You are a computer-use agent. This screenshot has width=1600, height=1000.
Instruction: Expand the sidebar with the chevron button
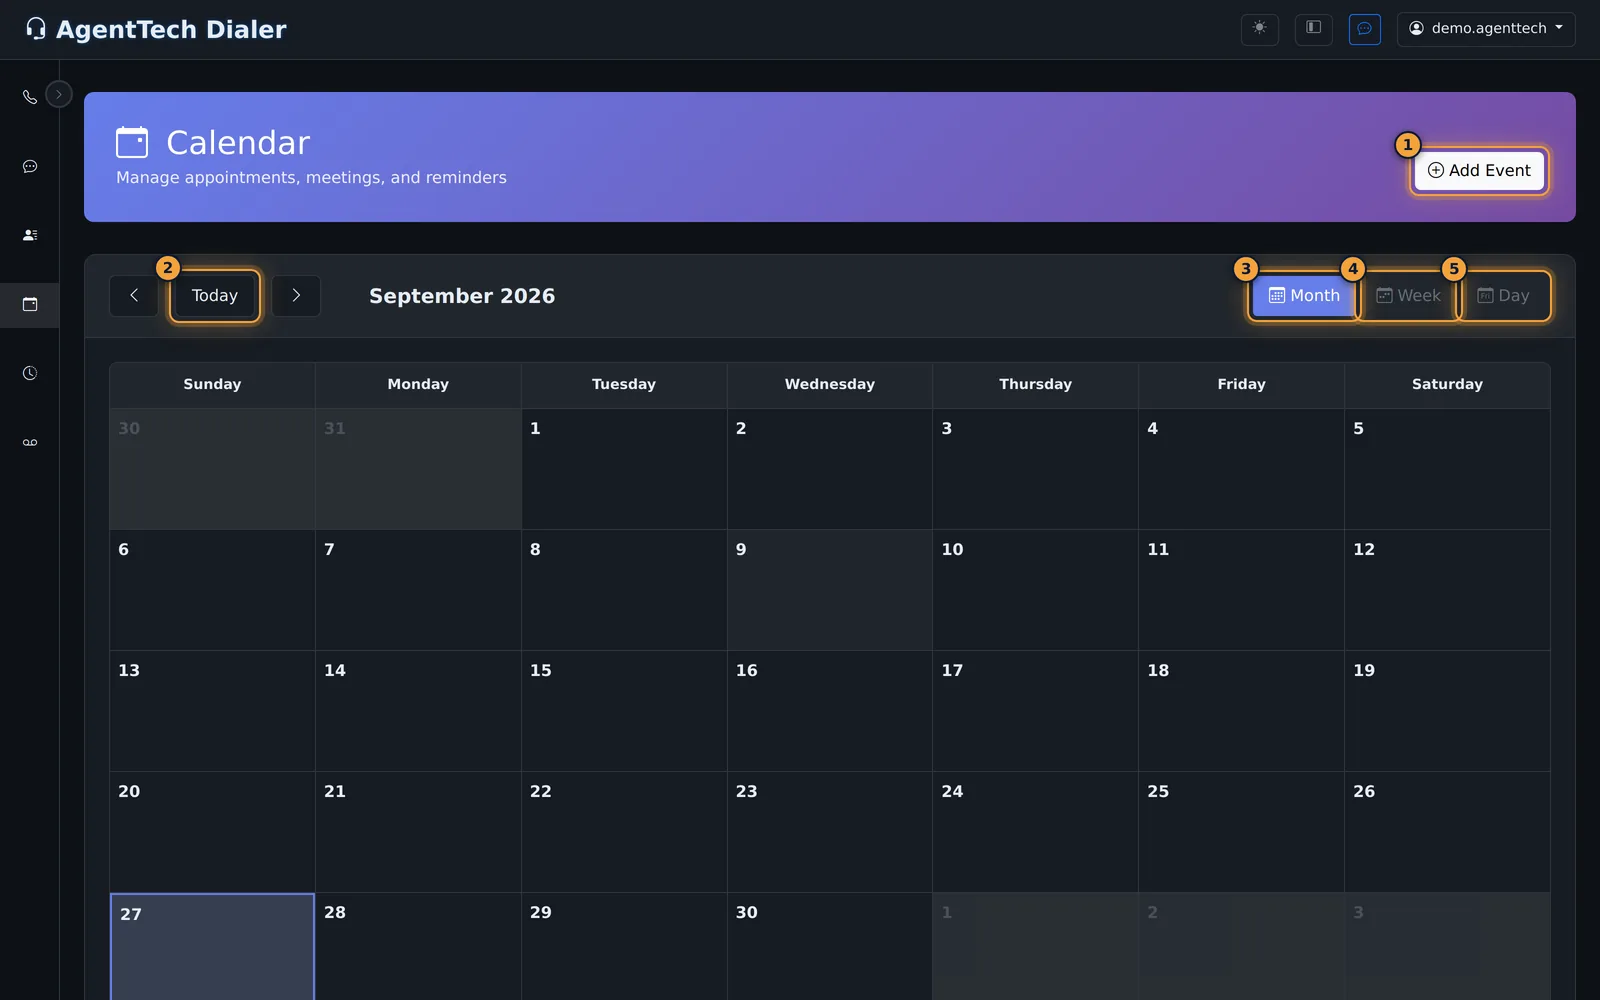point(59,94)
